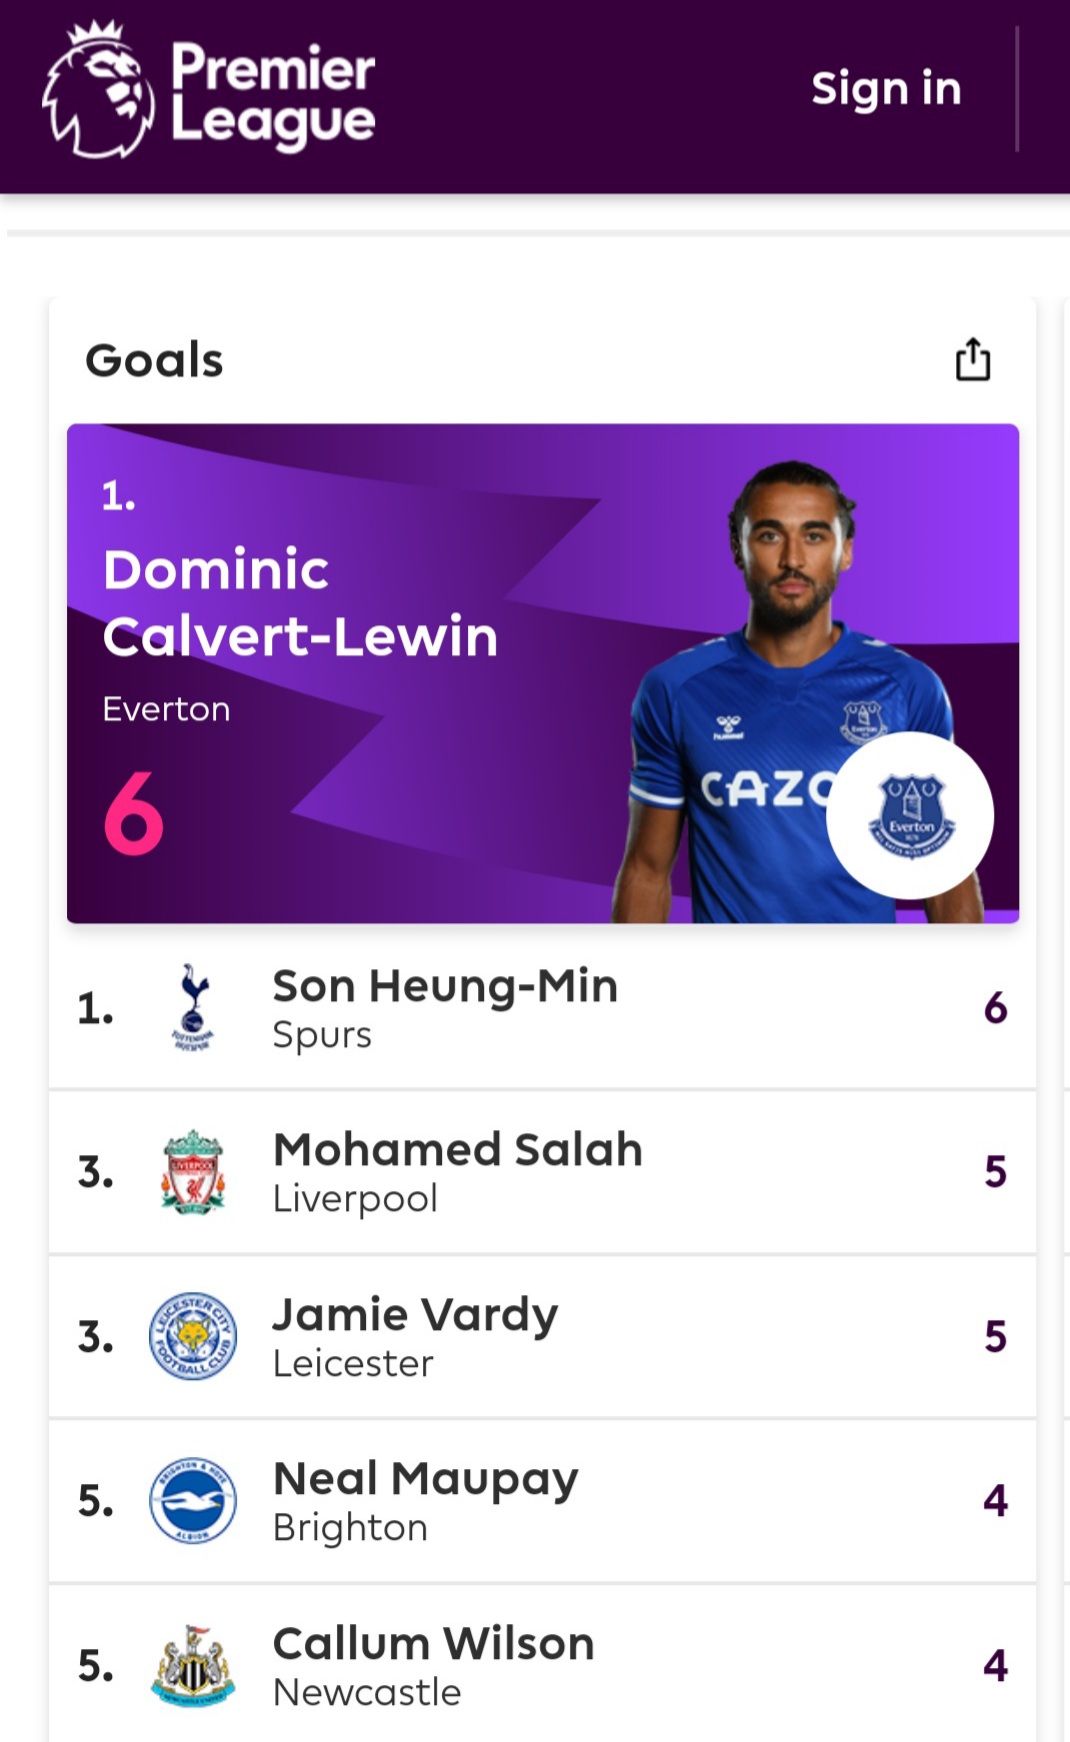
Task: Tap the Goals card heading
Action: 154,360
